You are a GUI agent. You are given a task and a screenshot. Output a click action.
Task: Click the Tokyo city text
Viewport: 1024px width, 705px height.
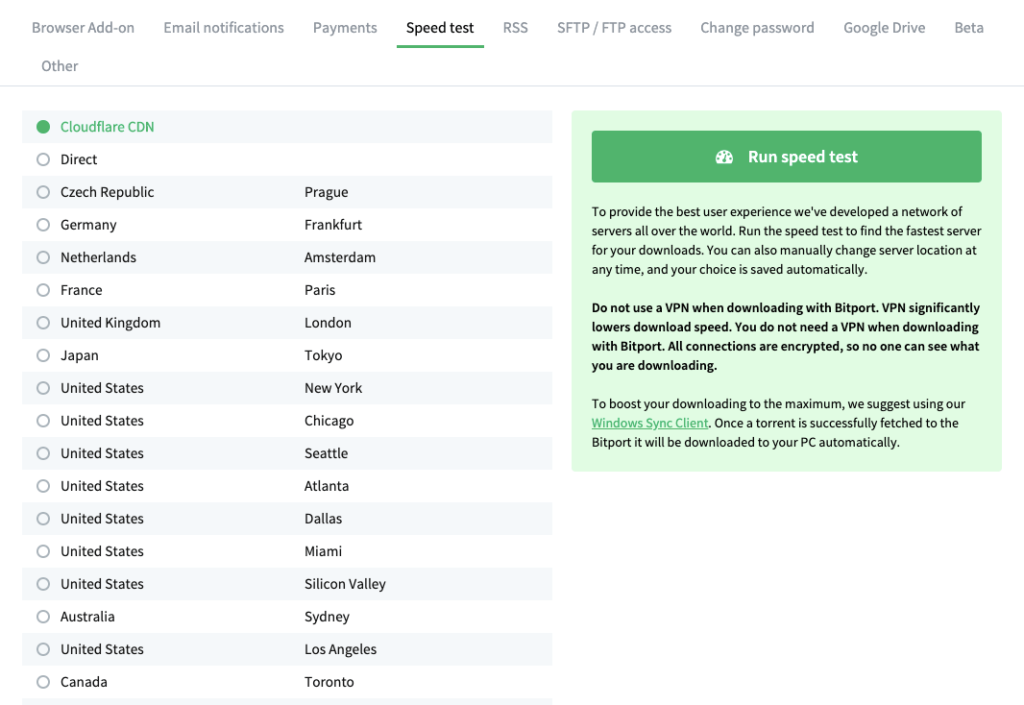click(x=323, y=356)
